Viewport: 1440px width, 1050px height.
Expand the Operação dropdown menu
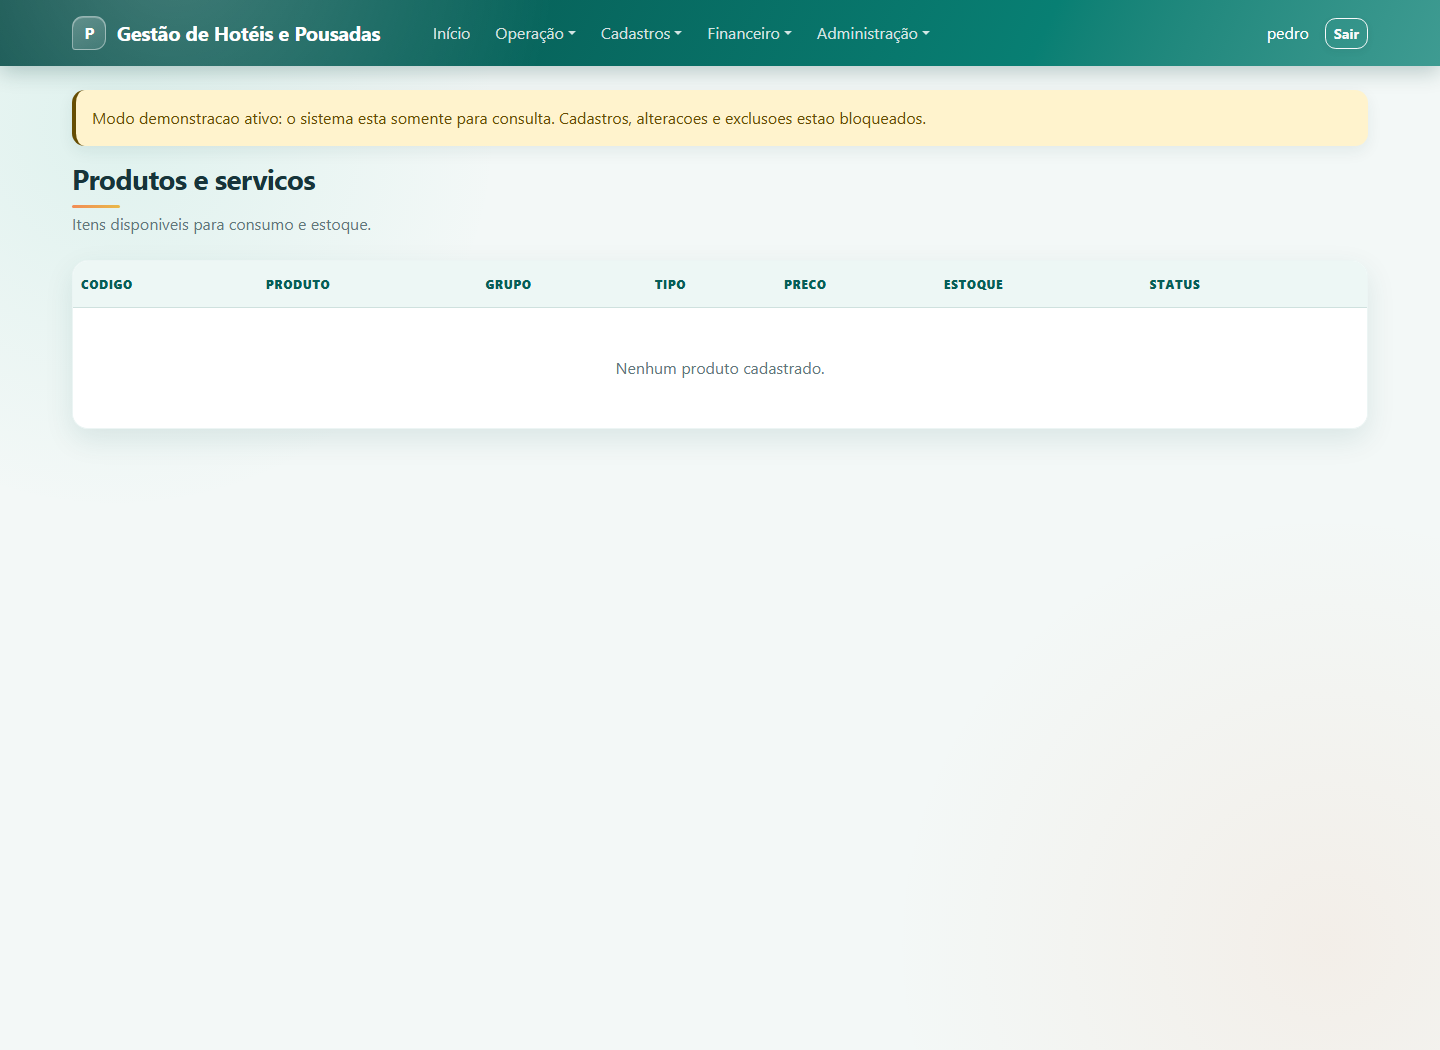tap(535, 33)
